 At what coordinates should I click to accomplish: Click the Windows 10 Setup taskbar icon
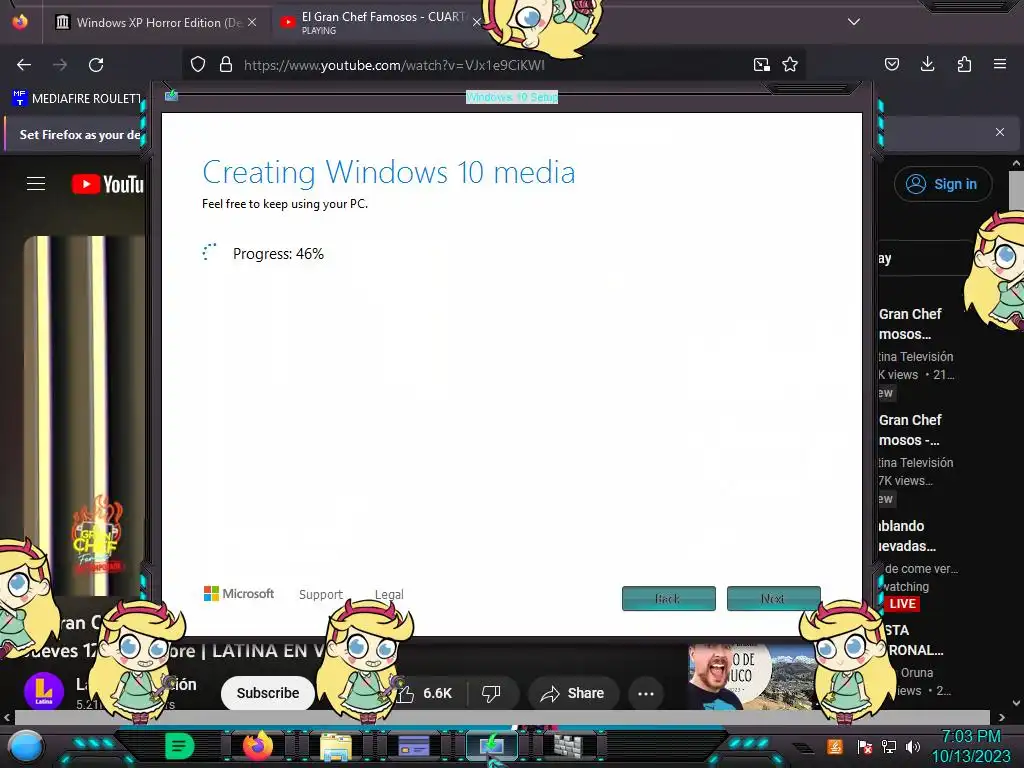(492, 746)
